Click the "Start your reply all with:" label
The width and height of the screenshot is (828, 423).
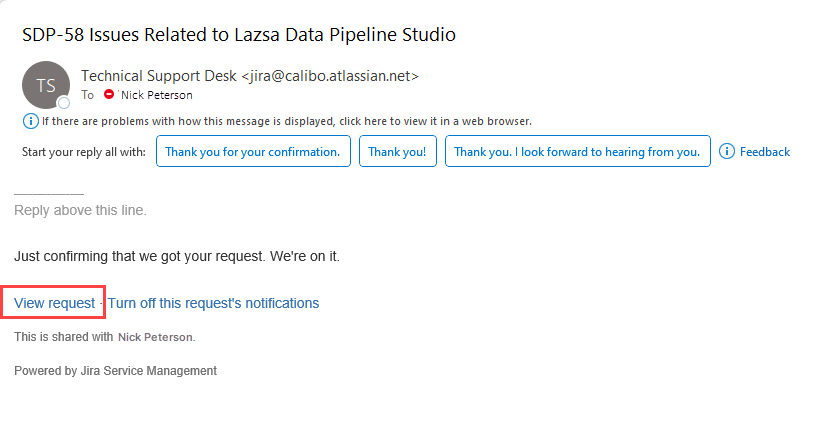tap(83, 152)
